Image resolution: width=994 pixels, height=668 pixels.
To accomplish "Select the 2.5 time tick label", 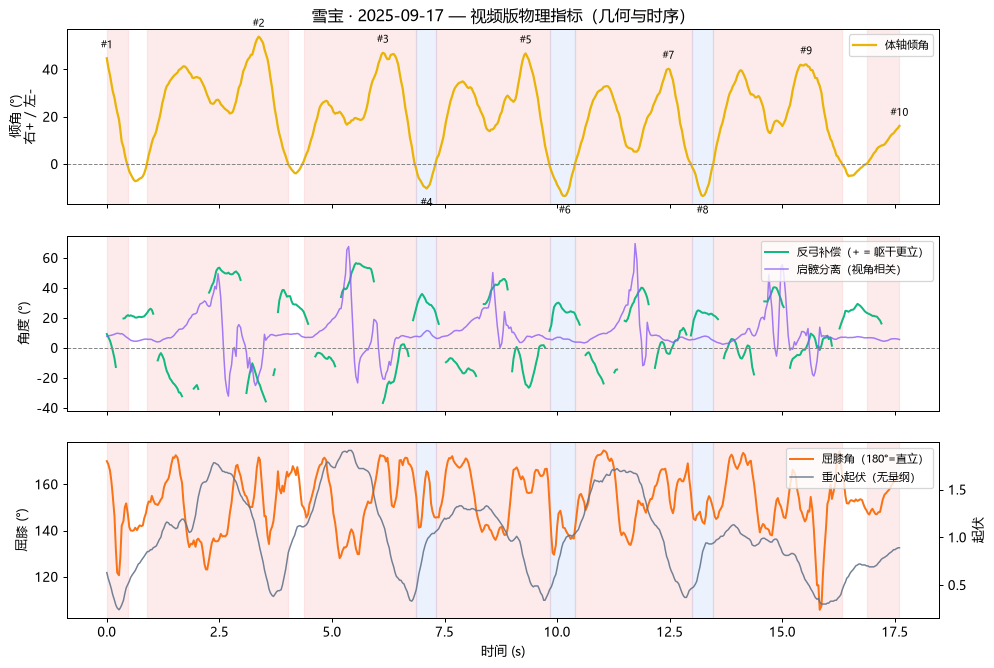I will tap(219, 632).
